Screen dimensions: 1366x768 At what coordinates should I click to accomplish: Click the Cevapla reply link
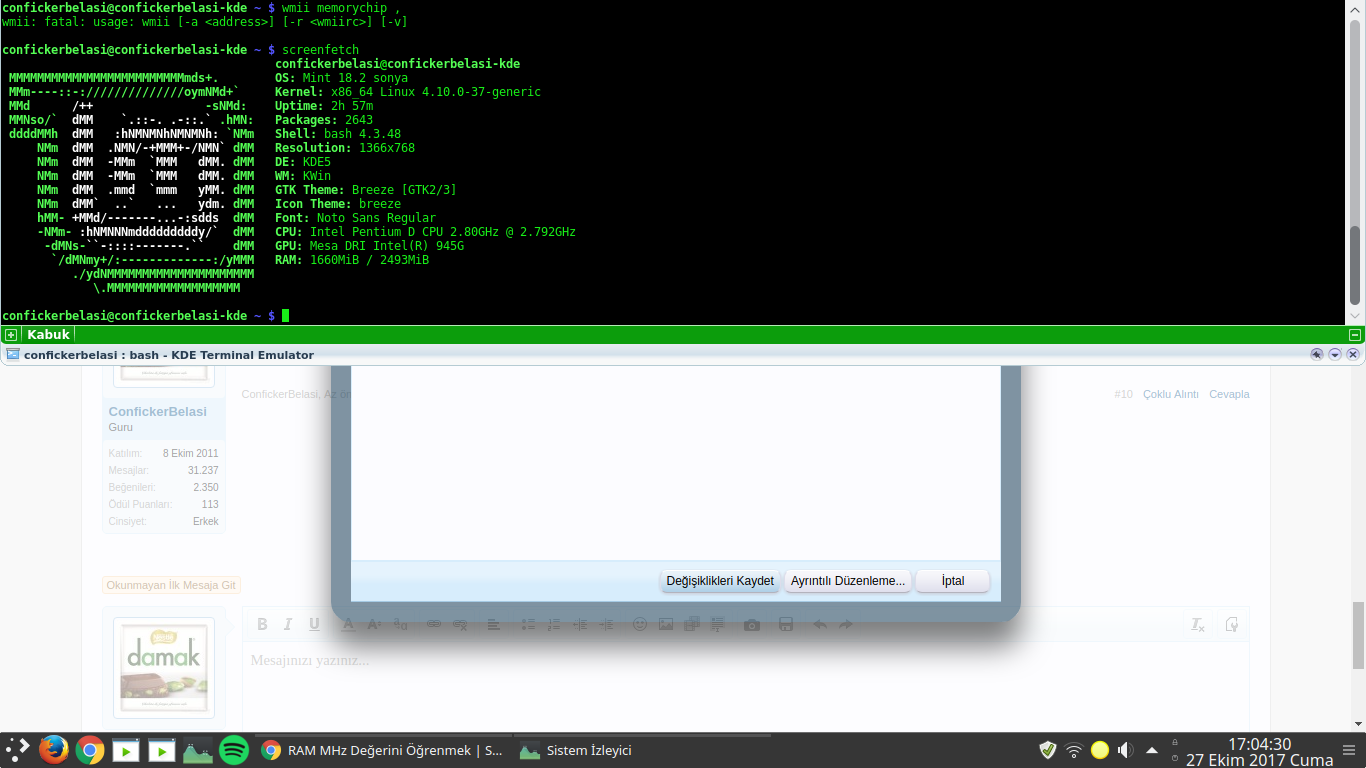click(x=1229, y=394)
